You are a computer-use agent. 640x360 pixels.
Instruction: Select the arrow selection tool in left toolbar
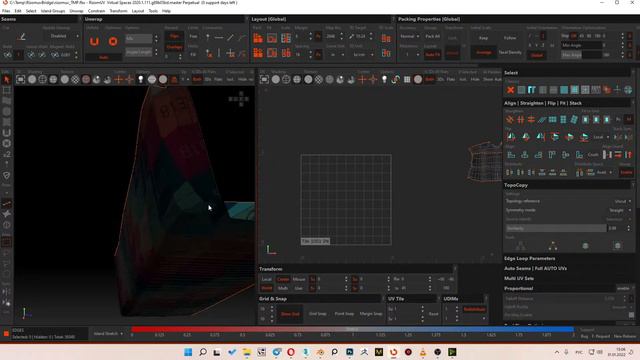click(x=6, y=79)
